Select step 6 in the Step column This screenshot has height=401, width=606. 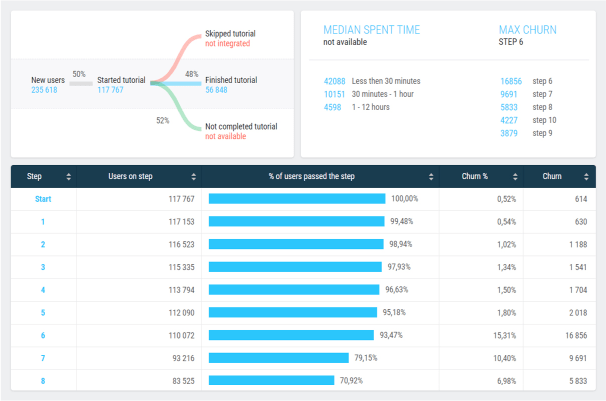(42, 335)
